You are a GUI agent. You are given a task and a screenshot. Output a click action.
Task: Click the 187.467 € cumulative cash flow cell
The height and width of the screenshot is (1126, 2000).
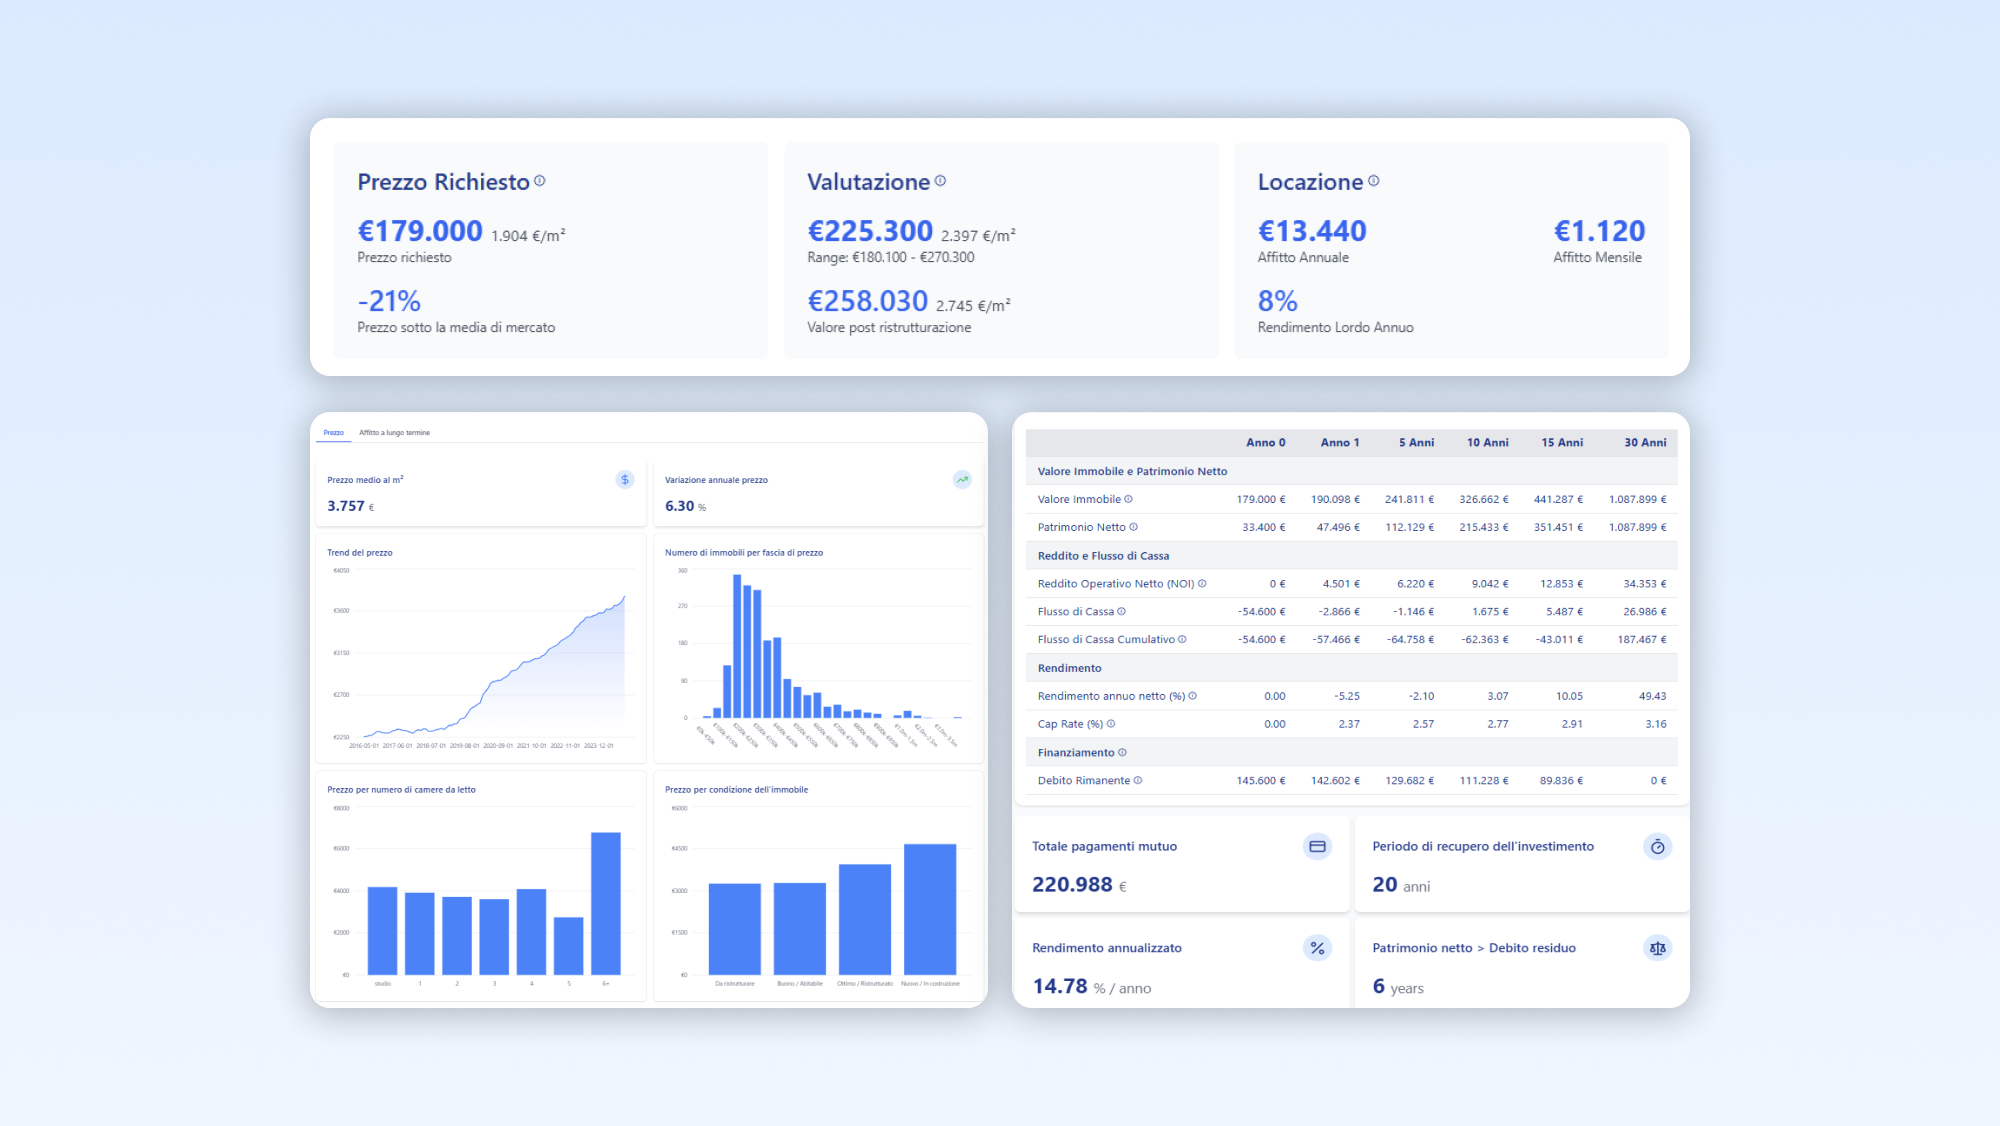tap(1642, 640)
